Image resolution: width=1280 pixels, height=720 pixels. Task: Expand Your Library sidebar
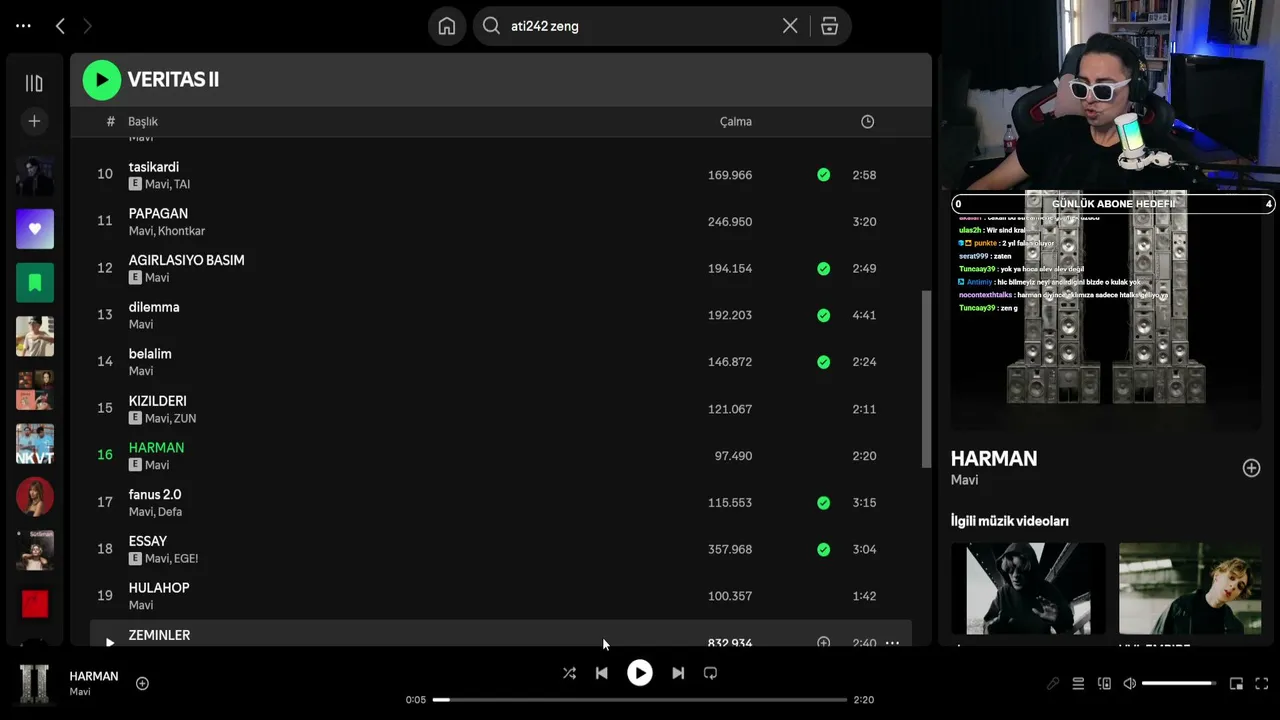click(34, 83)
